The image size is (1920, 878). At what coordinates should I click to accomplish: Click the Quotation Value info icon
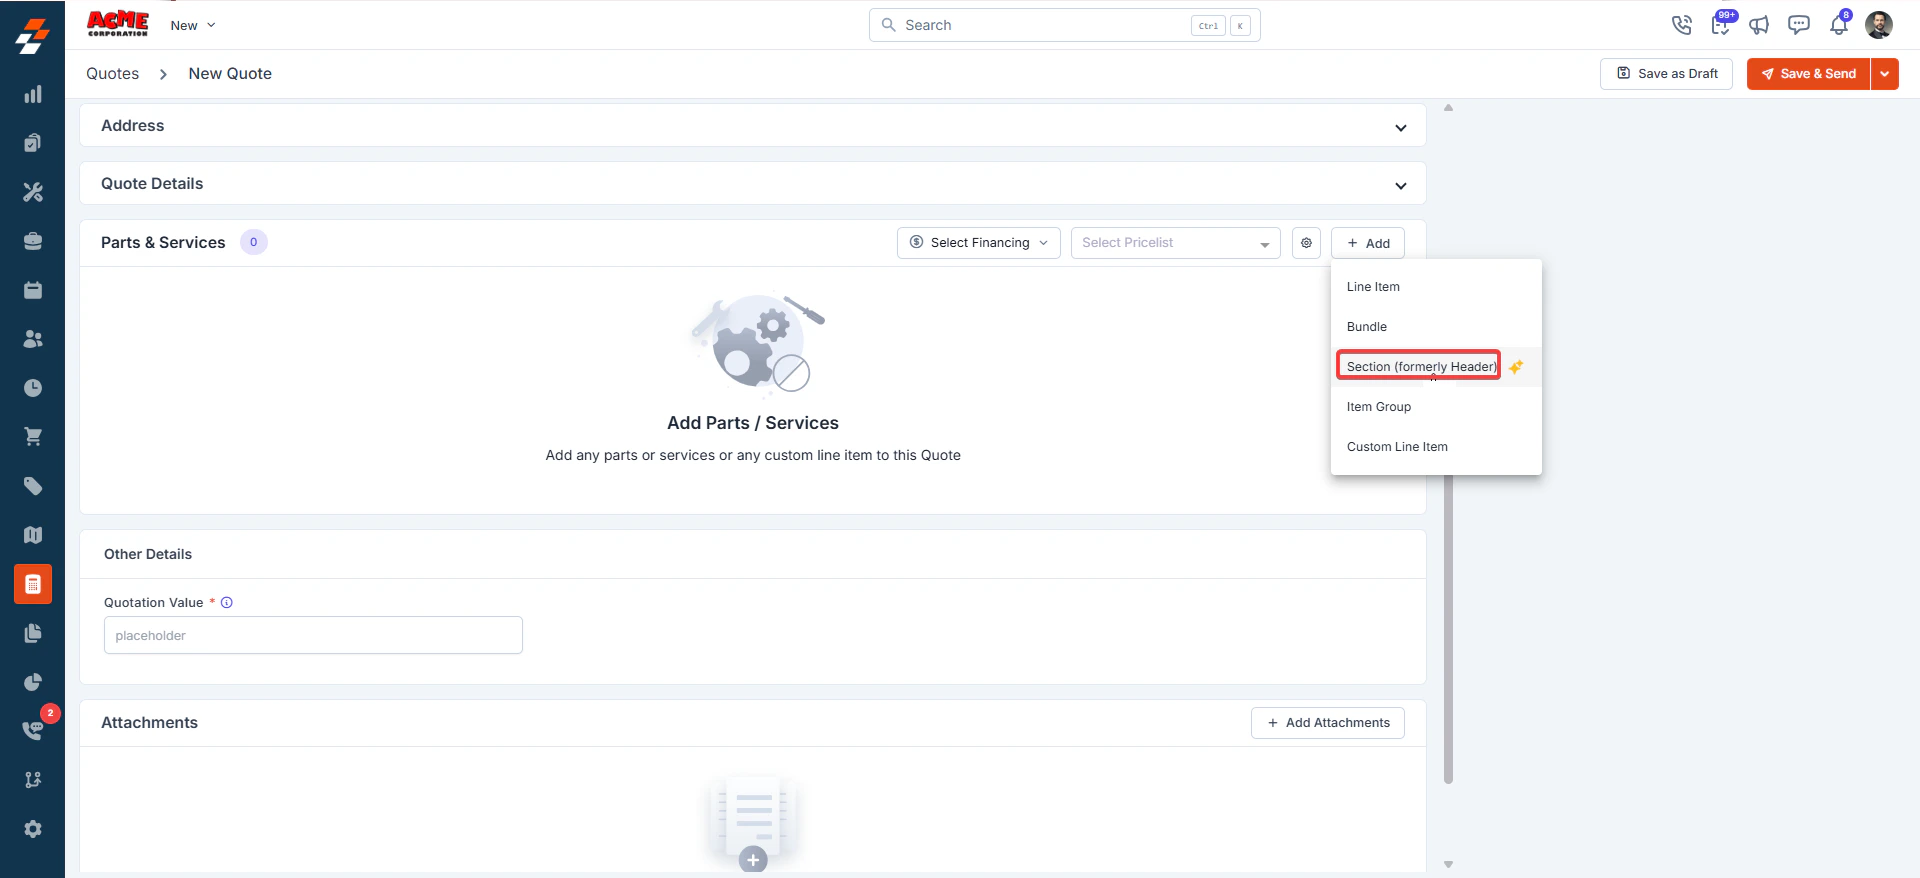227,602
